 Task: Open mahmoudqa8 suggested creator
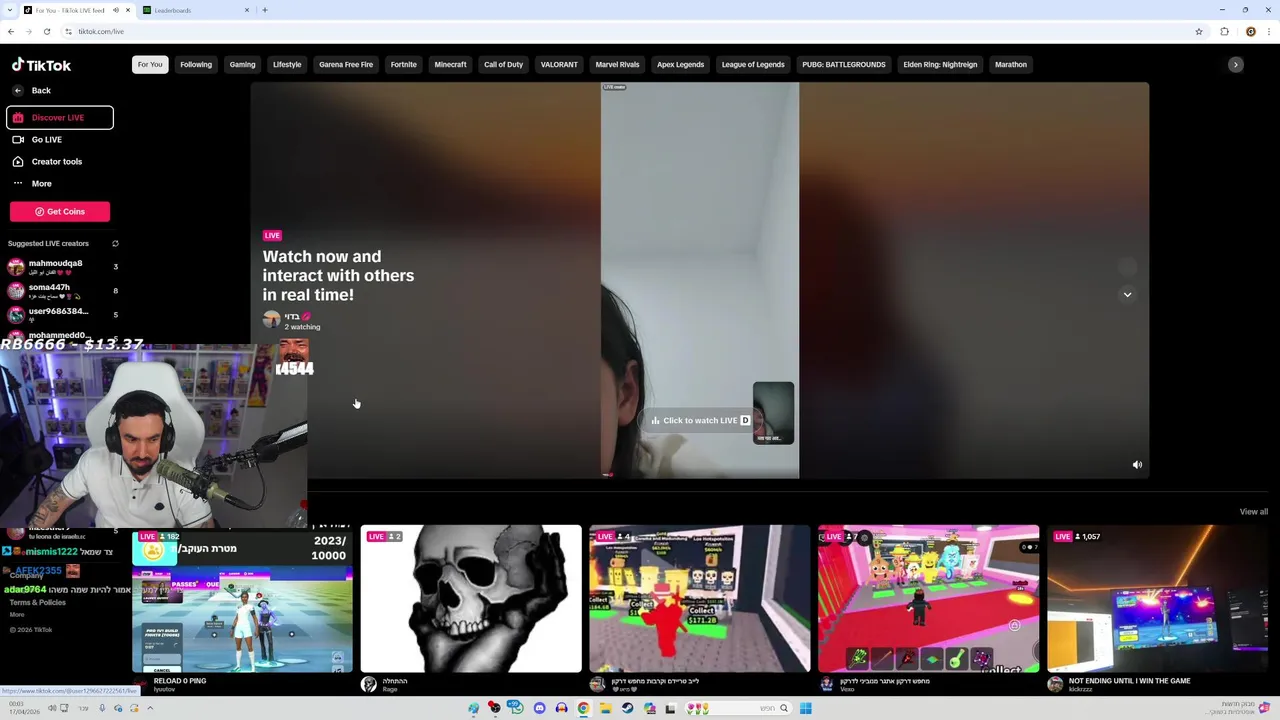pos(62,267)
